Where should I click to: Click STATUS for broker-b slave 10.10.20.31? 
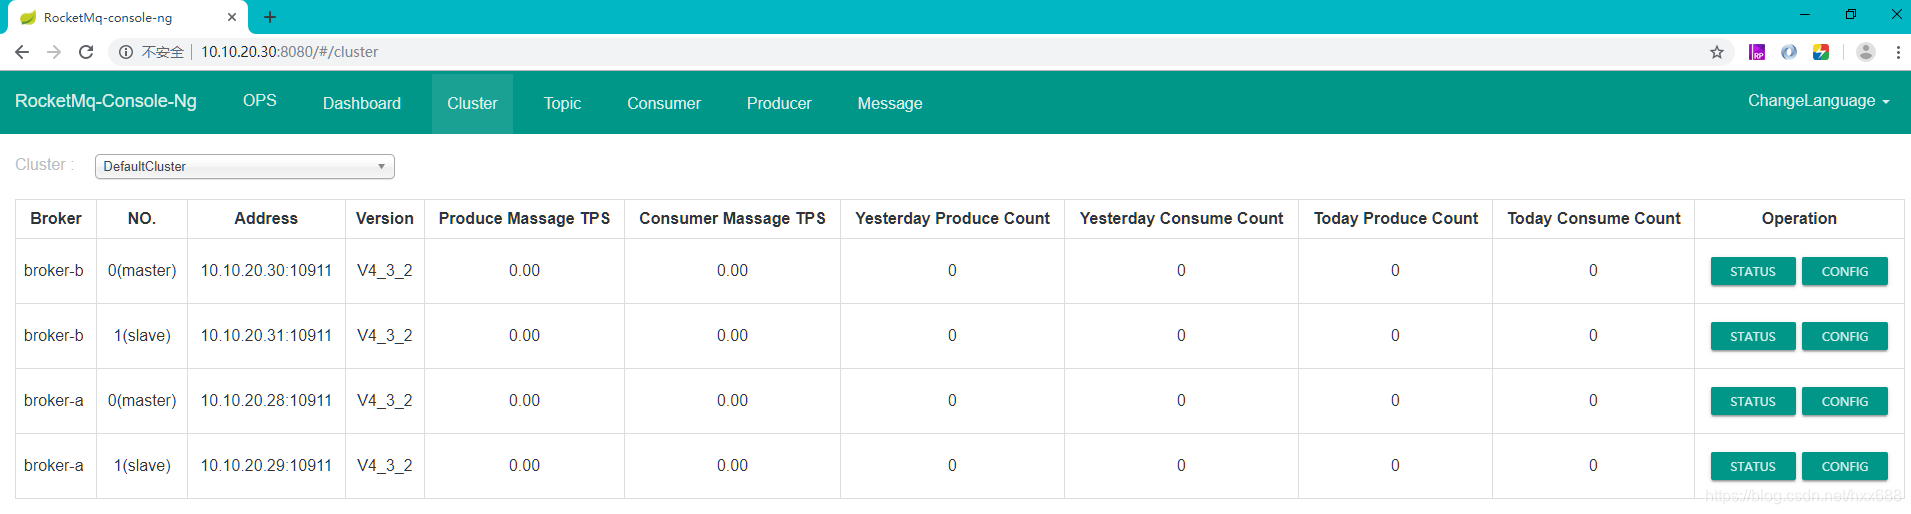[1753, 336]
